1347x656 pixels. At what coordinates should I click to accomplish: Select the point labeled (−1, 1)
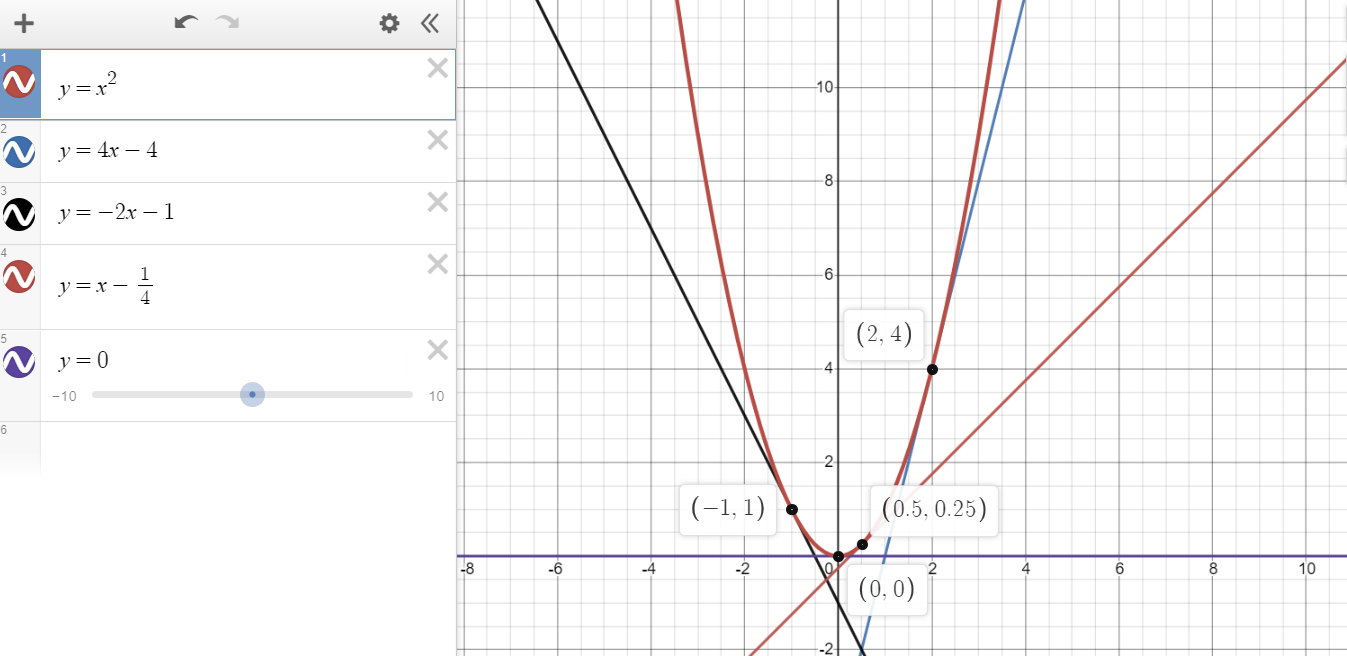point(791,509)
